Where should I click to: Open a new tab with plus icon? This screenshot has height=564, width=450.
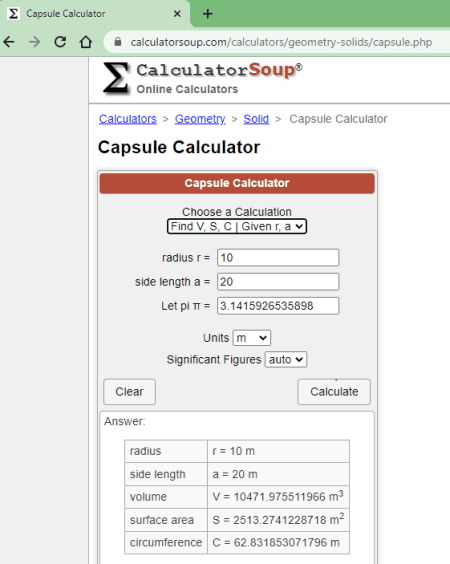pyautogui.click(x=208, y=14)
